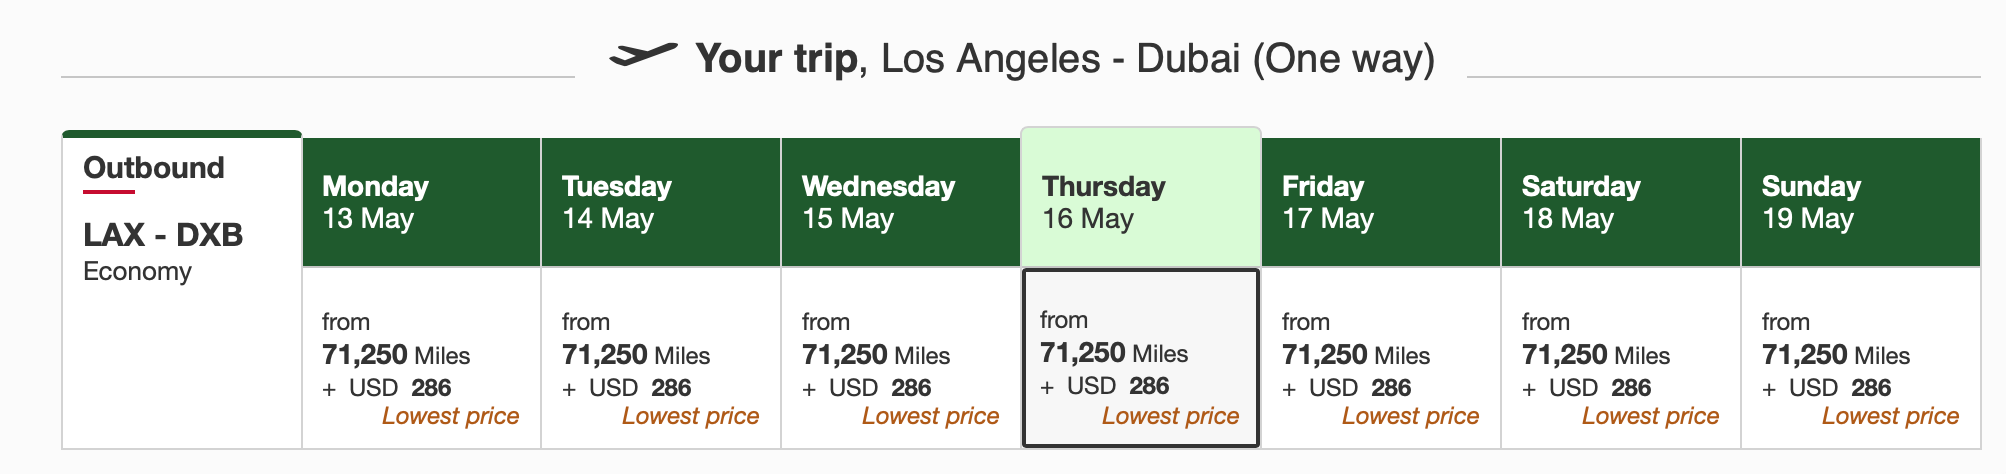The image size is (2006, 474).
Task: Choose the Tuesday 14 May date tab
Action: pos(661,202)
